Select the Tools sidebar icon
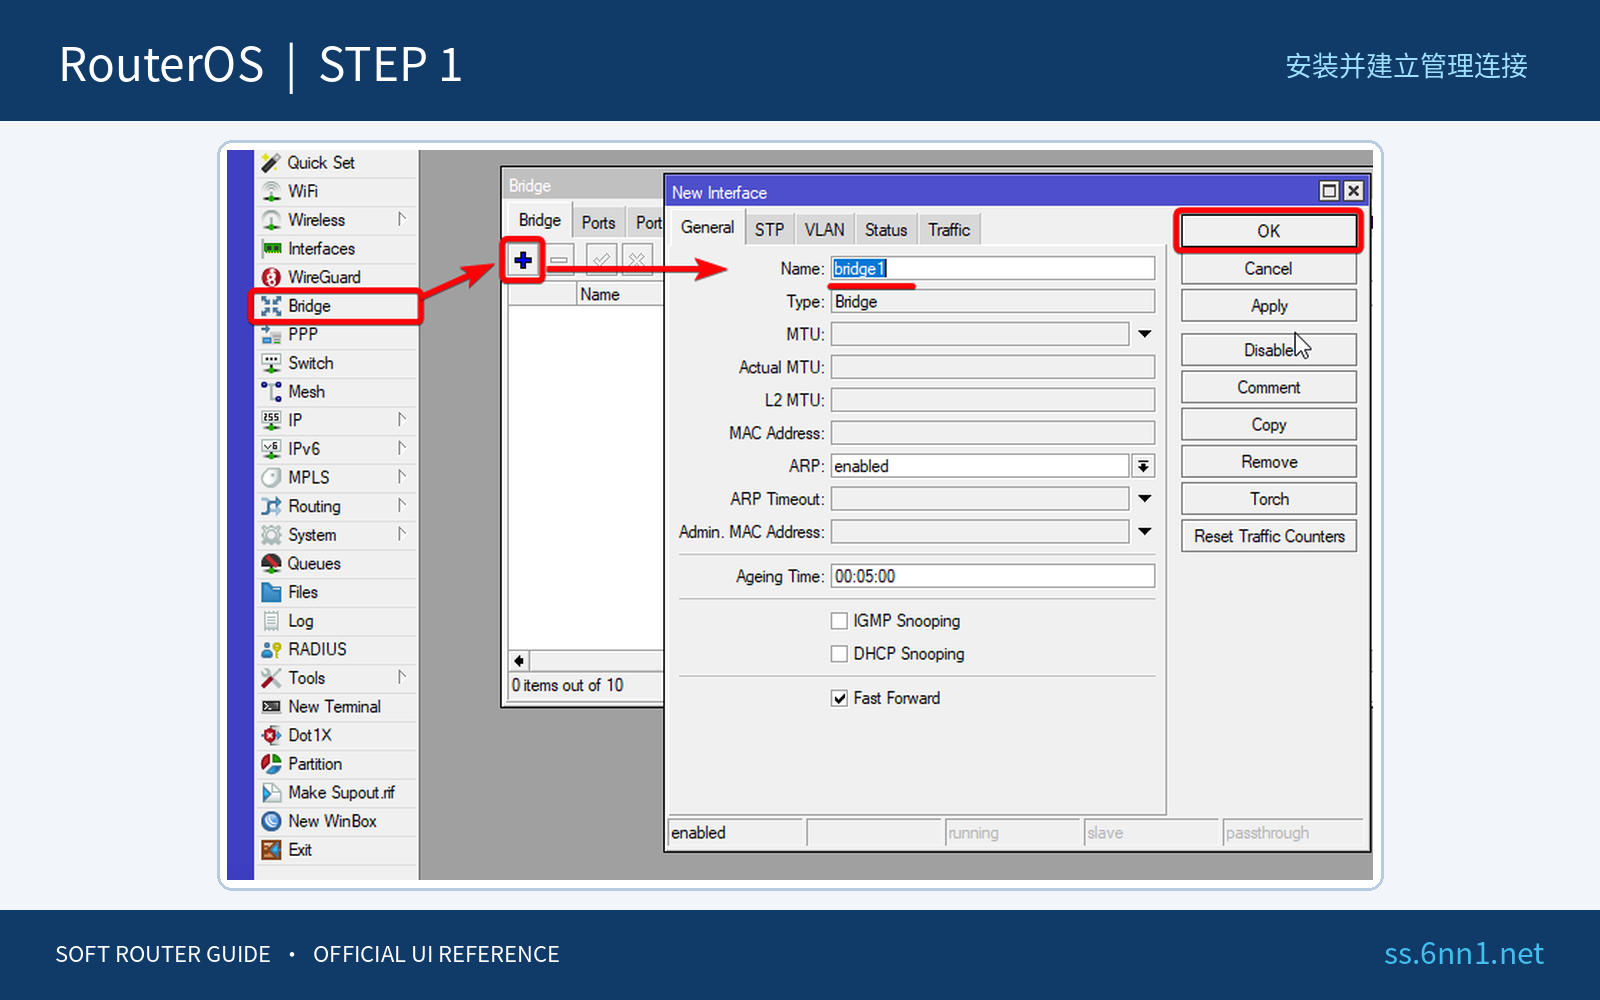This screenshot has height=1000, width=1600. pos(271,678)
